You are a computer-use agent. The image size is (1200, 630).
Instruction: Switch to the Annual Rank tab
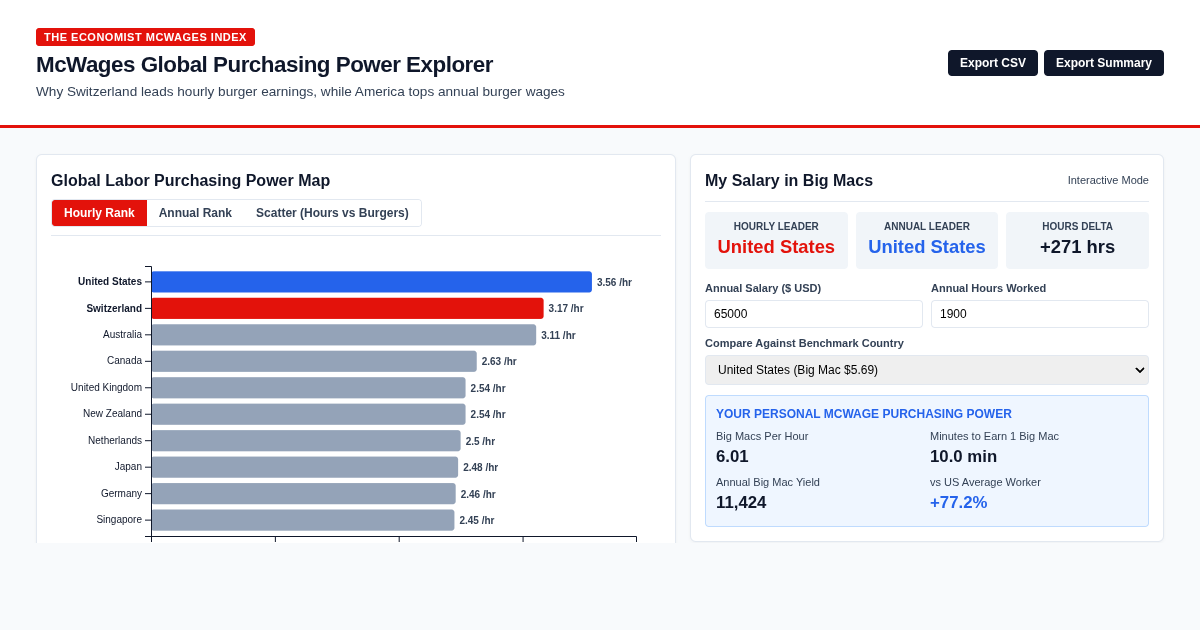point(195,213)
